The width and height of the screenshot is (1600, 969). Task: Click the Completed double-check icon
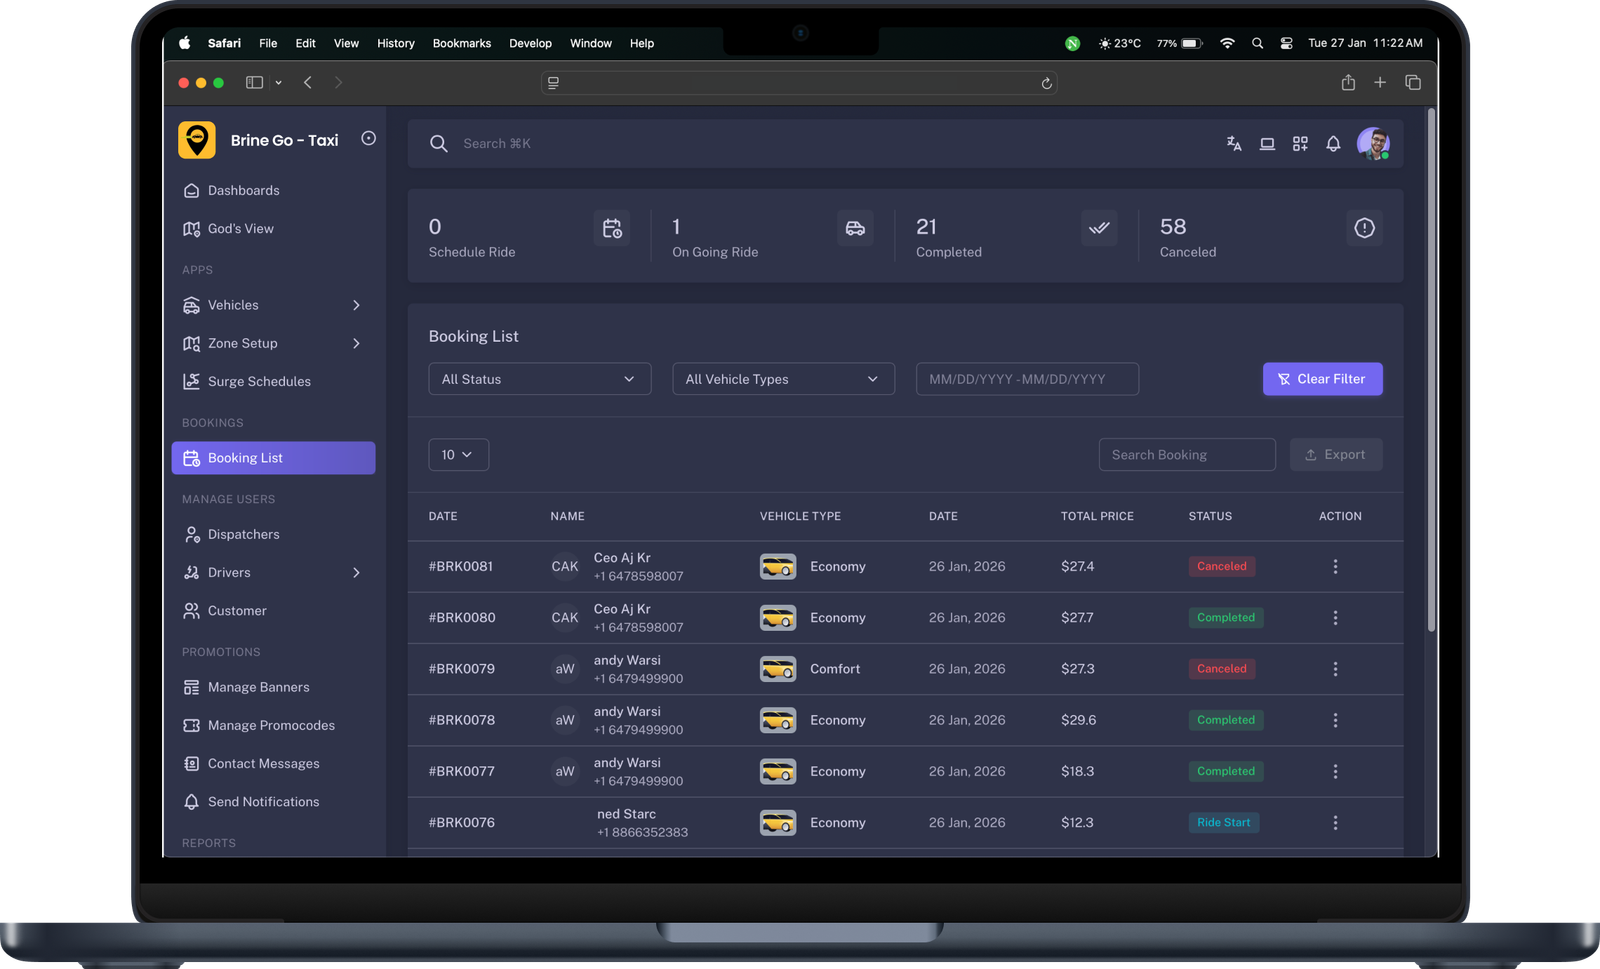click(x=1099, y=228)
